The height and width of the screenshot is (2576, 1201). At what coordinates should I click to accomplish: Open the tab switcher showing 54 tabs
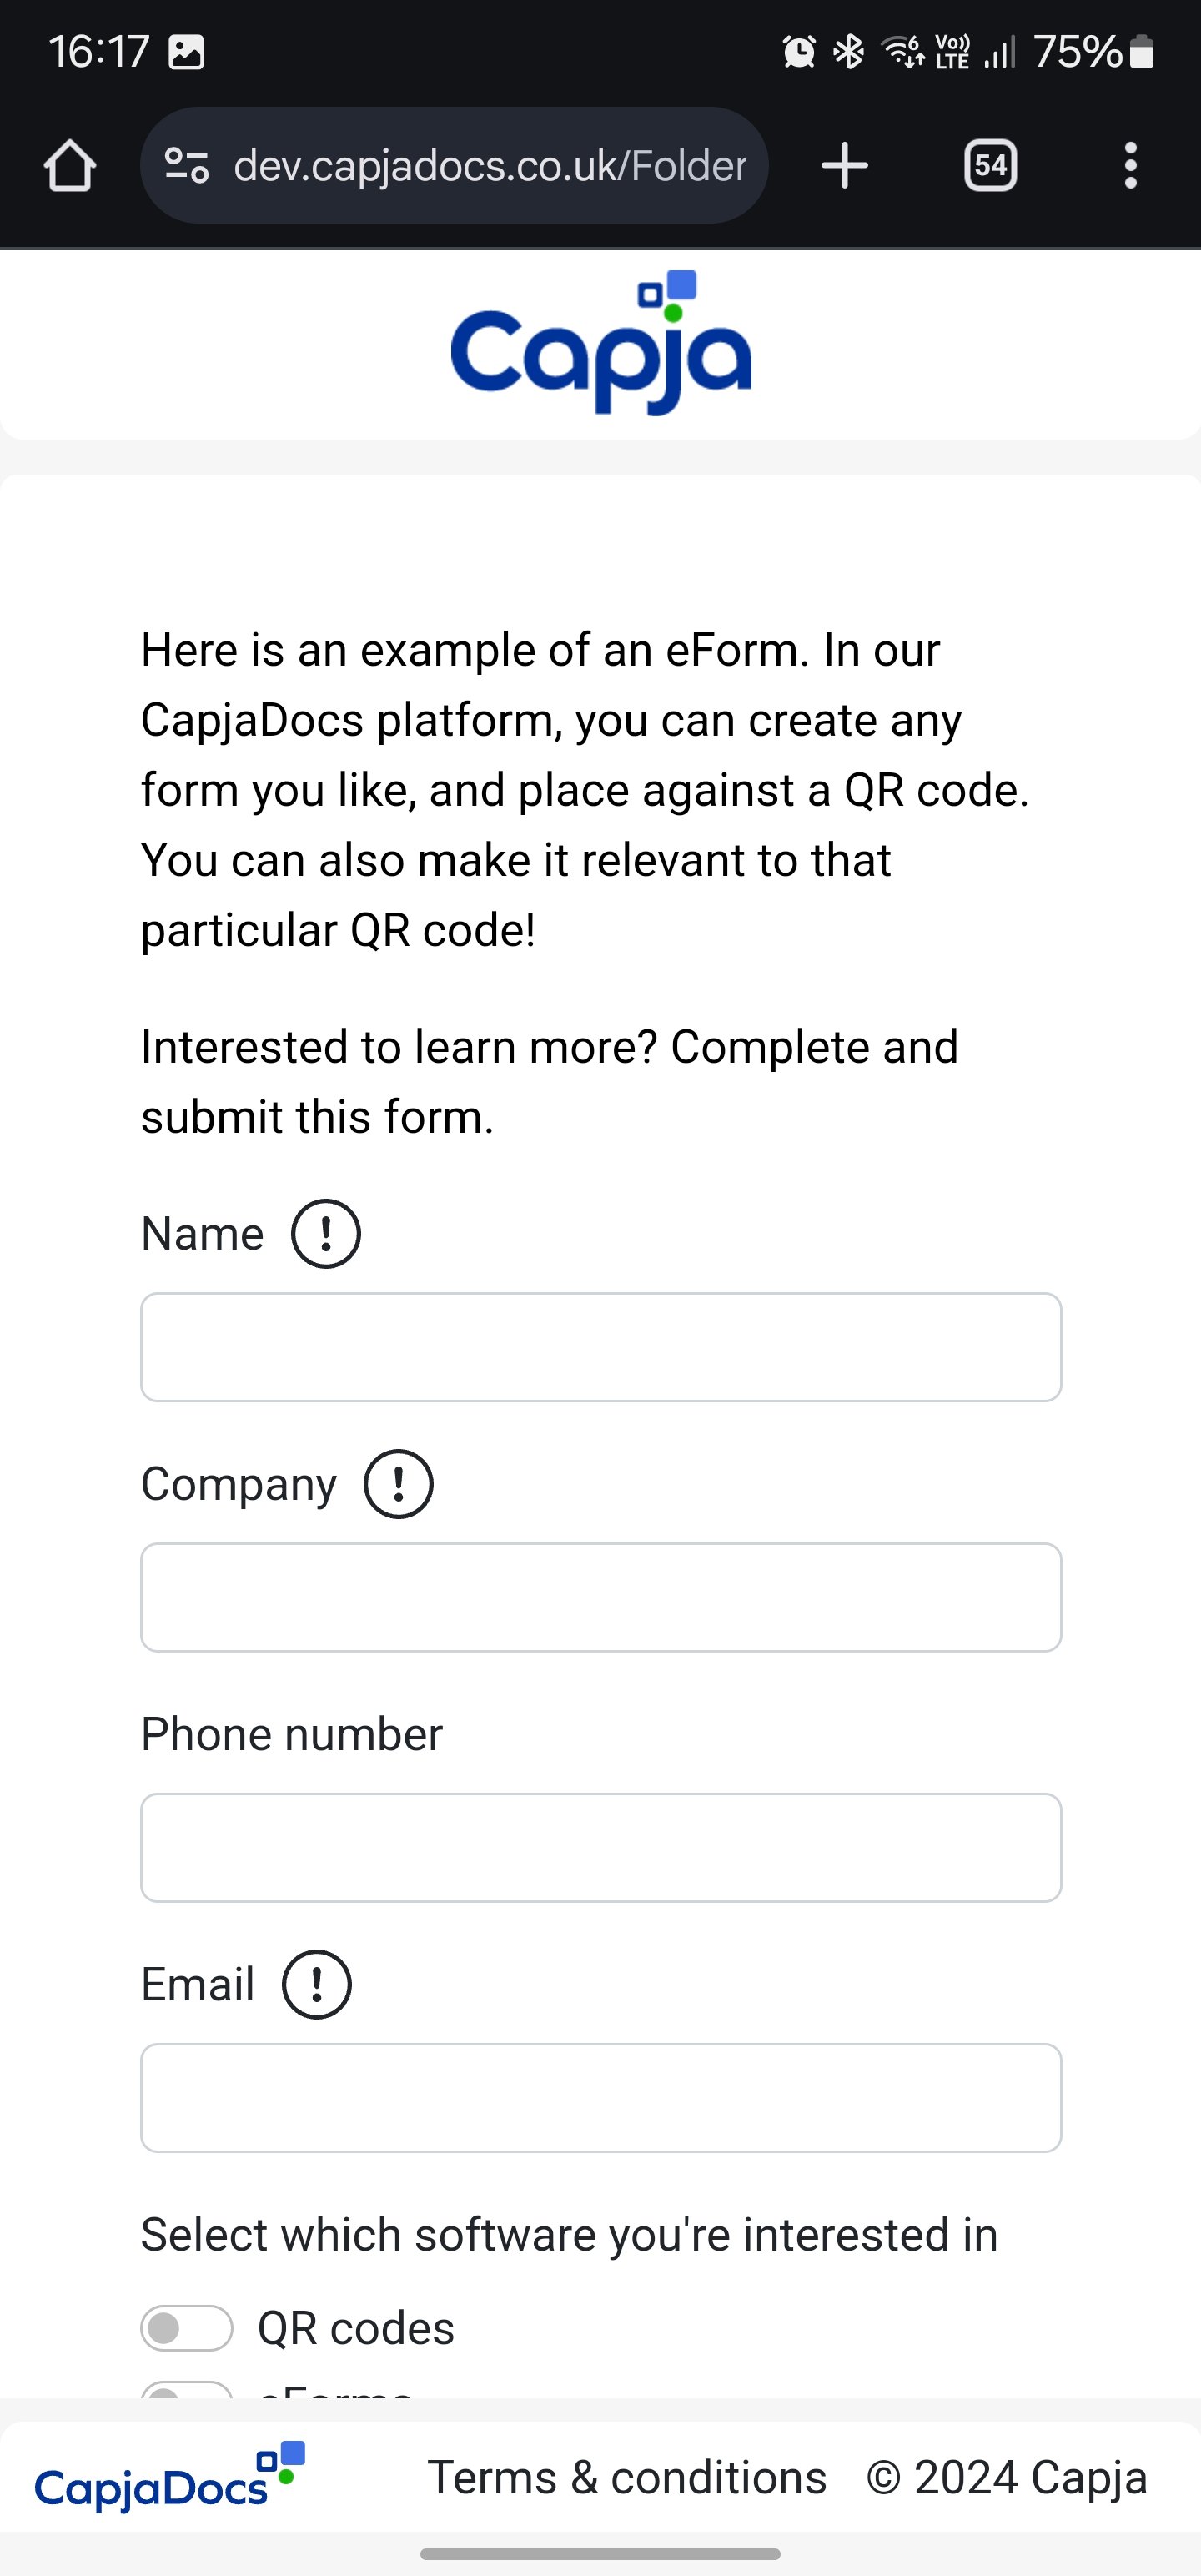(990, 165)
